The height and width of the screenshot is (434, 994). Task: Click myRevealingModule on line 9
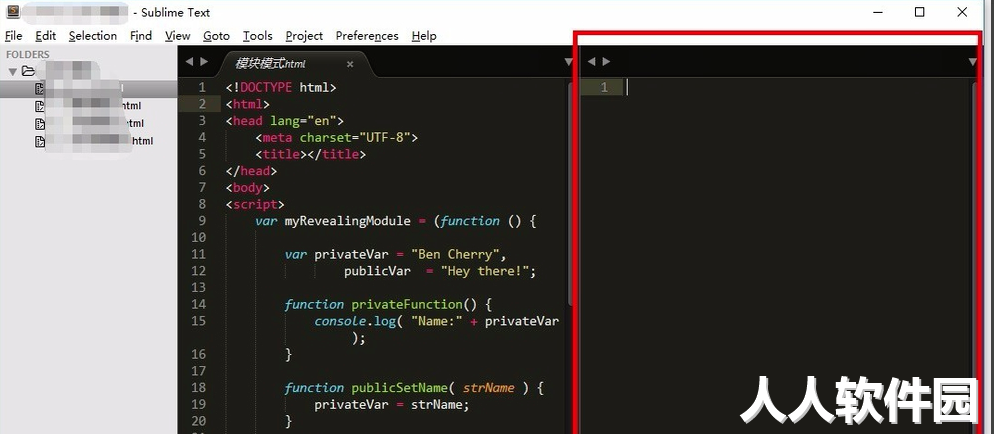pos(348,221)
